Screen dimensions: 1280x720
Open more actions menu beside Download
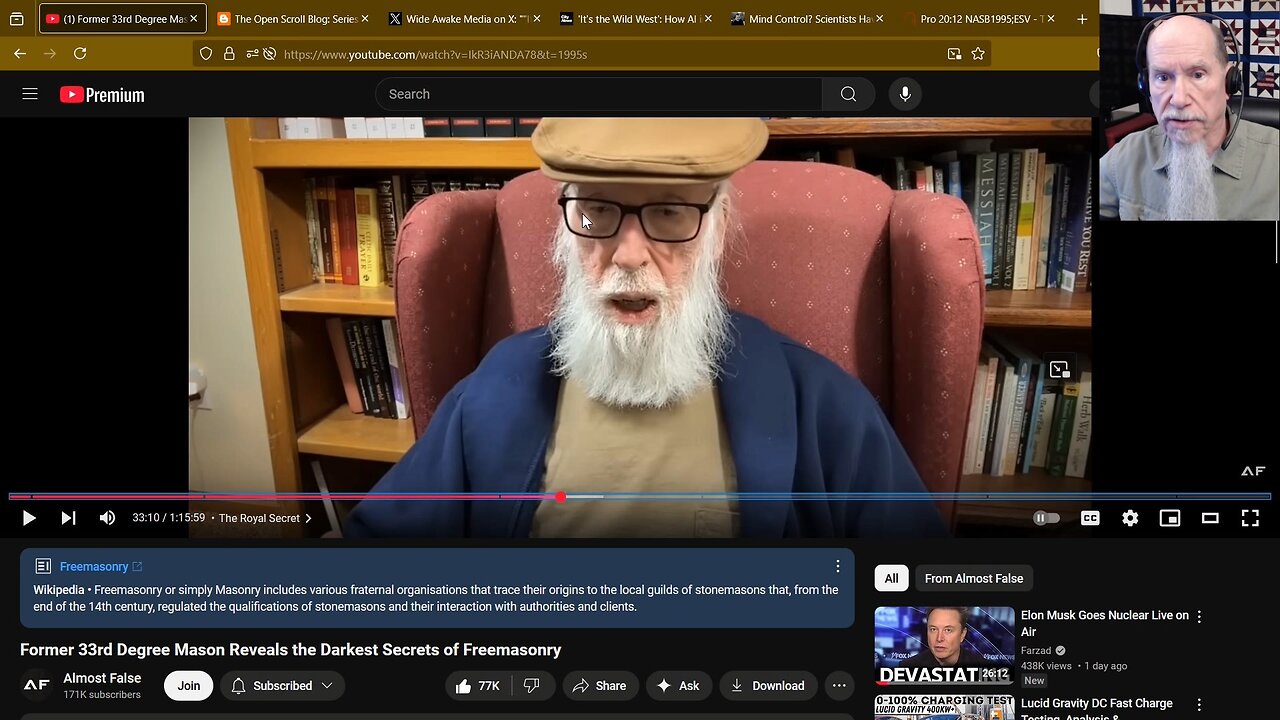click(839, 686)
